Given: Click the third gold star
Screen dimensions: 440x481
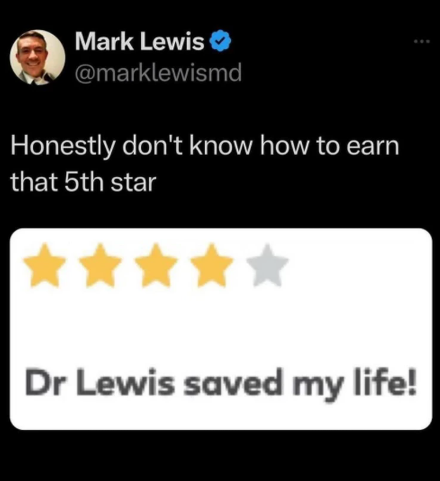Looking at the screenshot, I should (x=157, y=266).
